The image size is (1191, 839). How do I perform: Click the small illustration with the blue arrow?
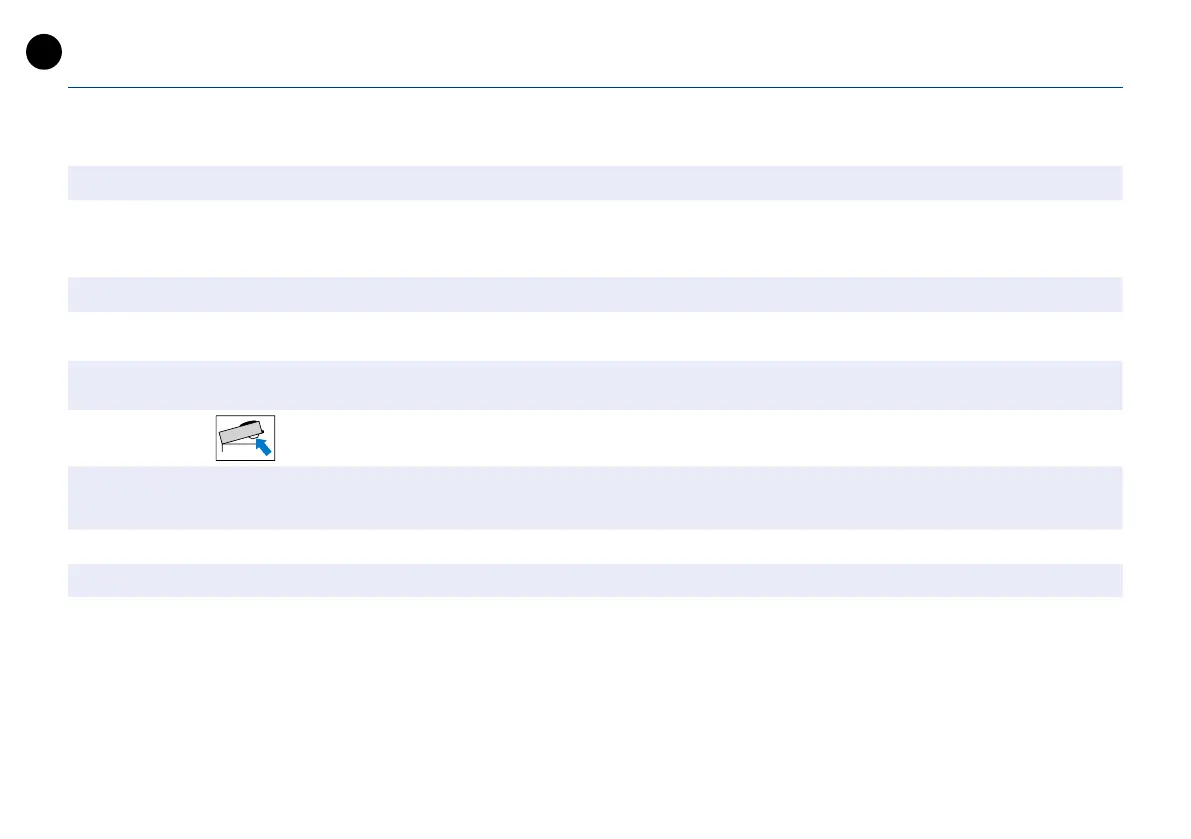click(245, 438)
